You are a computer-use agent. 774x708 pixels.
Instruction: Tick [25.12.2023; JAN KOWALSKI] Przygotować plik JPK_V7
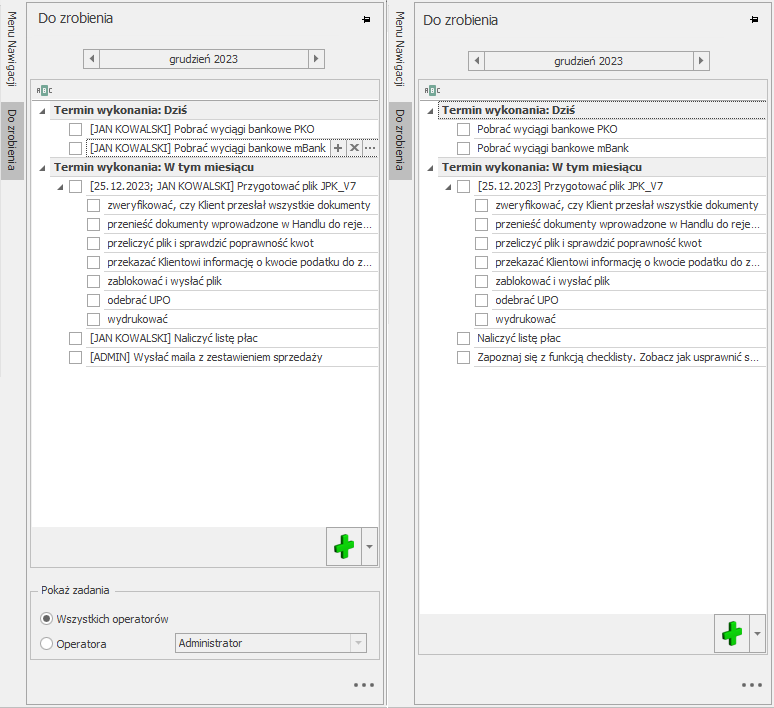coord(76,186)
